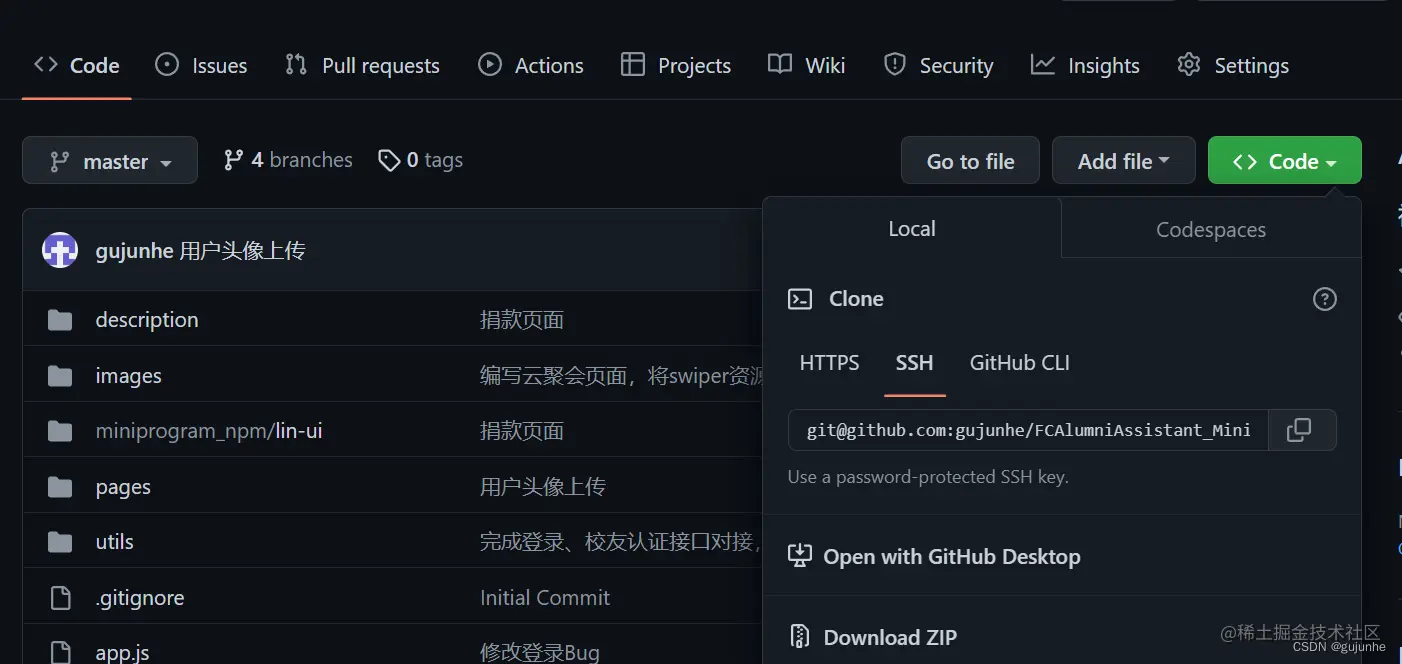
Task: Click the utils folder icon
Action: [x=60, y=542]
